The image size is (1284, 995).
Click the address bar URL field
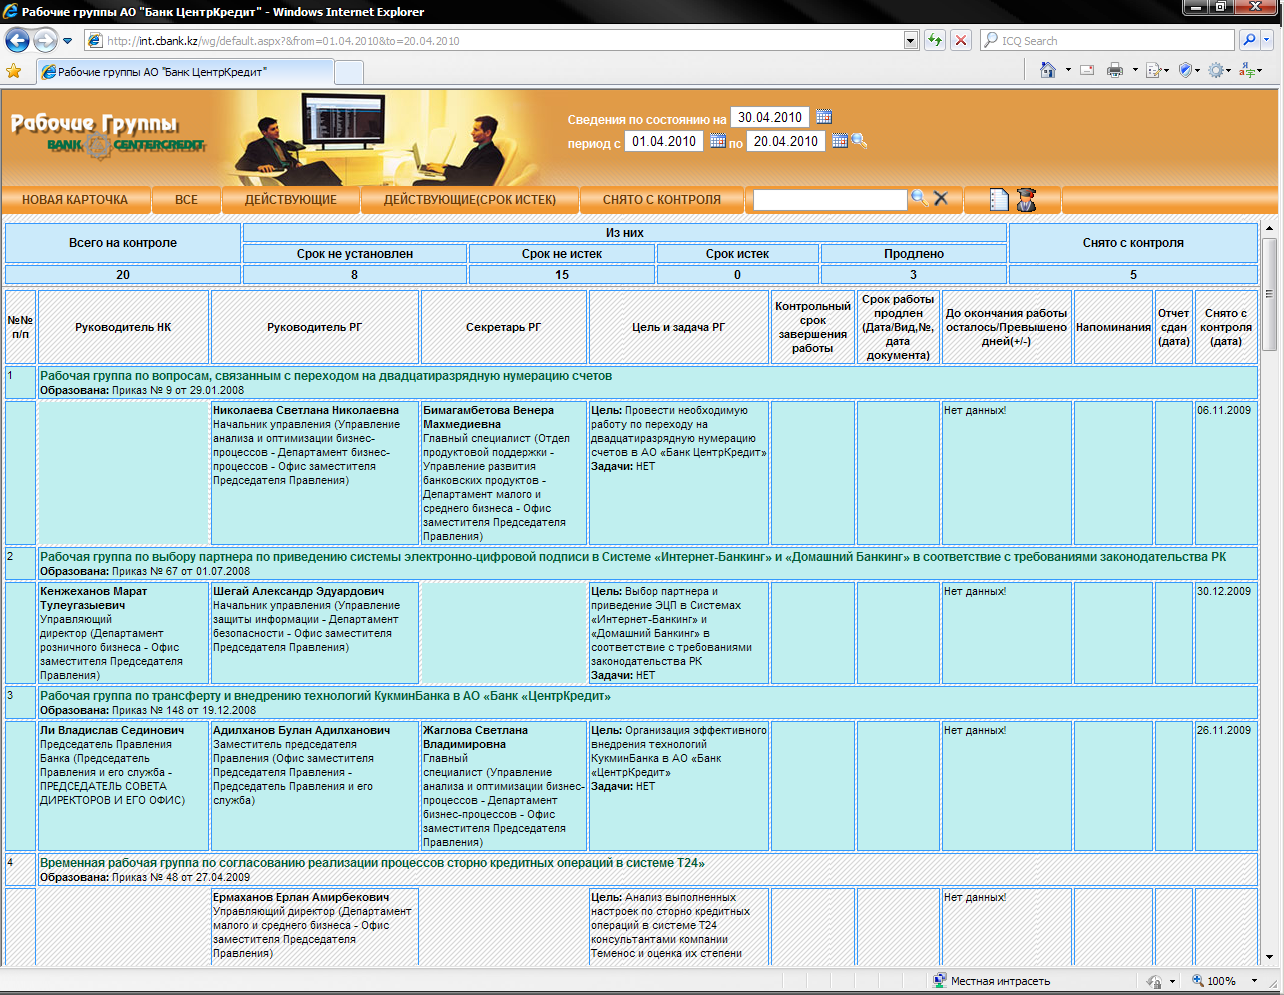click(x=494, y=41)
